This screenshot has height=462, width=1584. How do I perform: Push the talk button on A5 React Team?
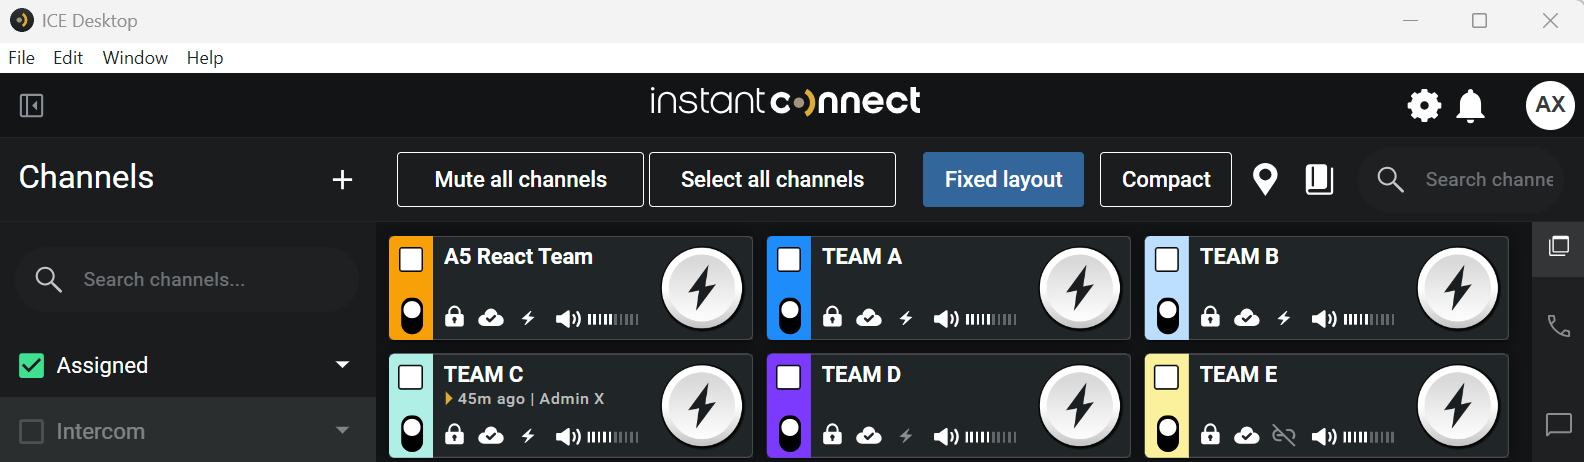tap(702, 289)
